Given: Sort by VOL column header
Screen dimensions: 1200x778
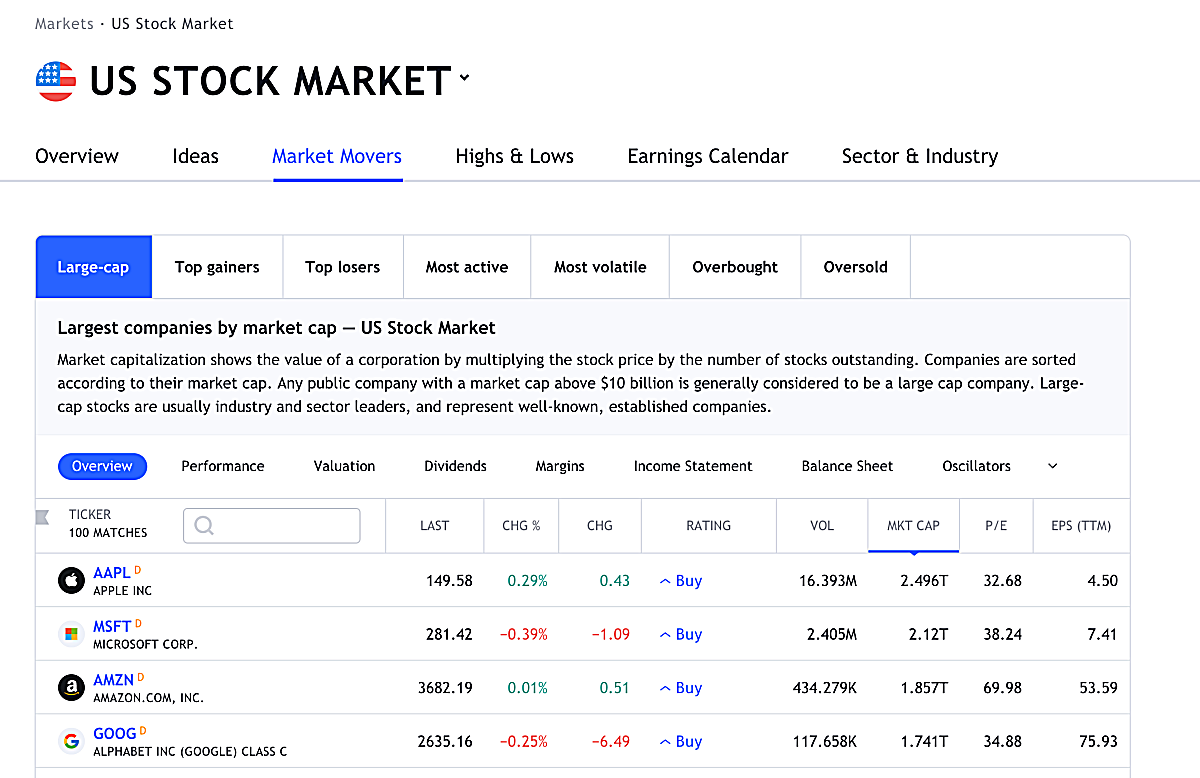Looking at the screenshot, I should (822, 525).
